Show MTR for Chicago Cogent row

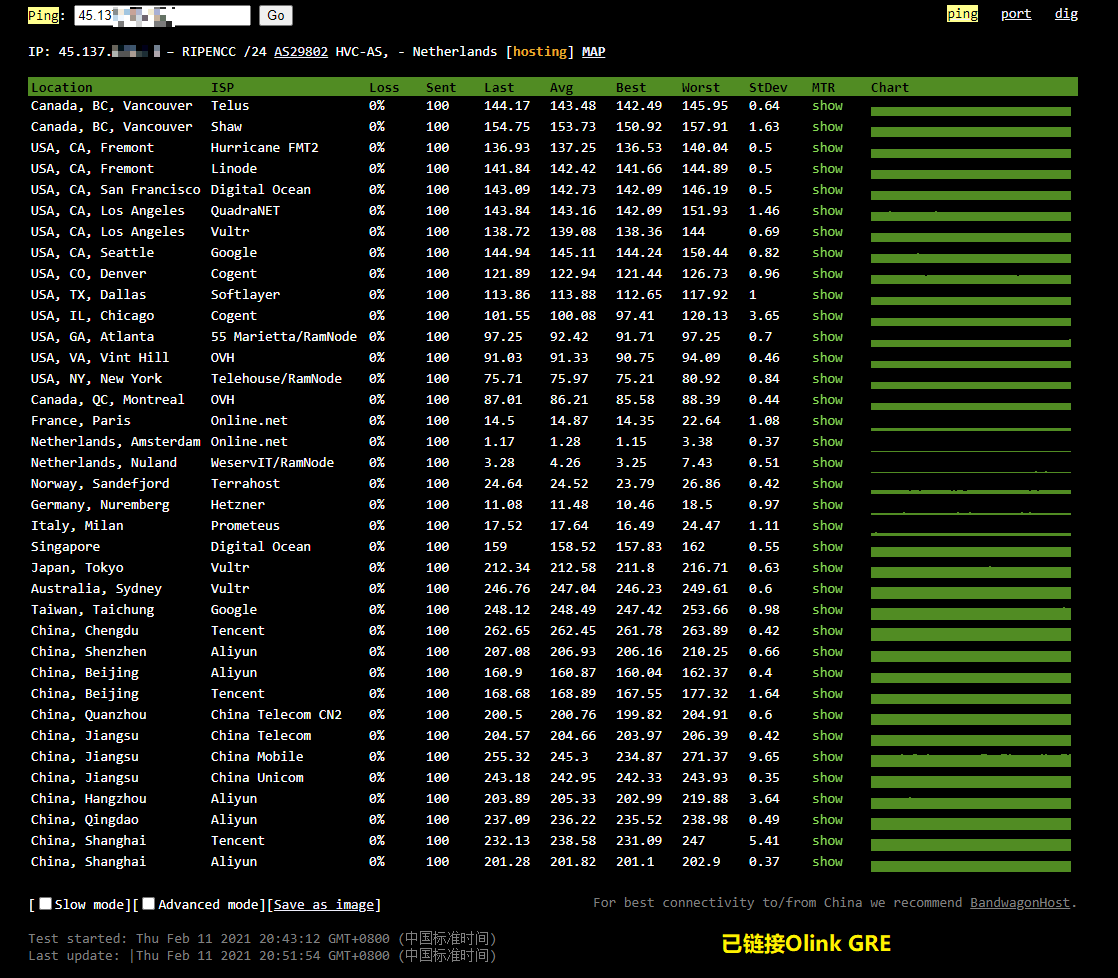(x=827, y=316)
